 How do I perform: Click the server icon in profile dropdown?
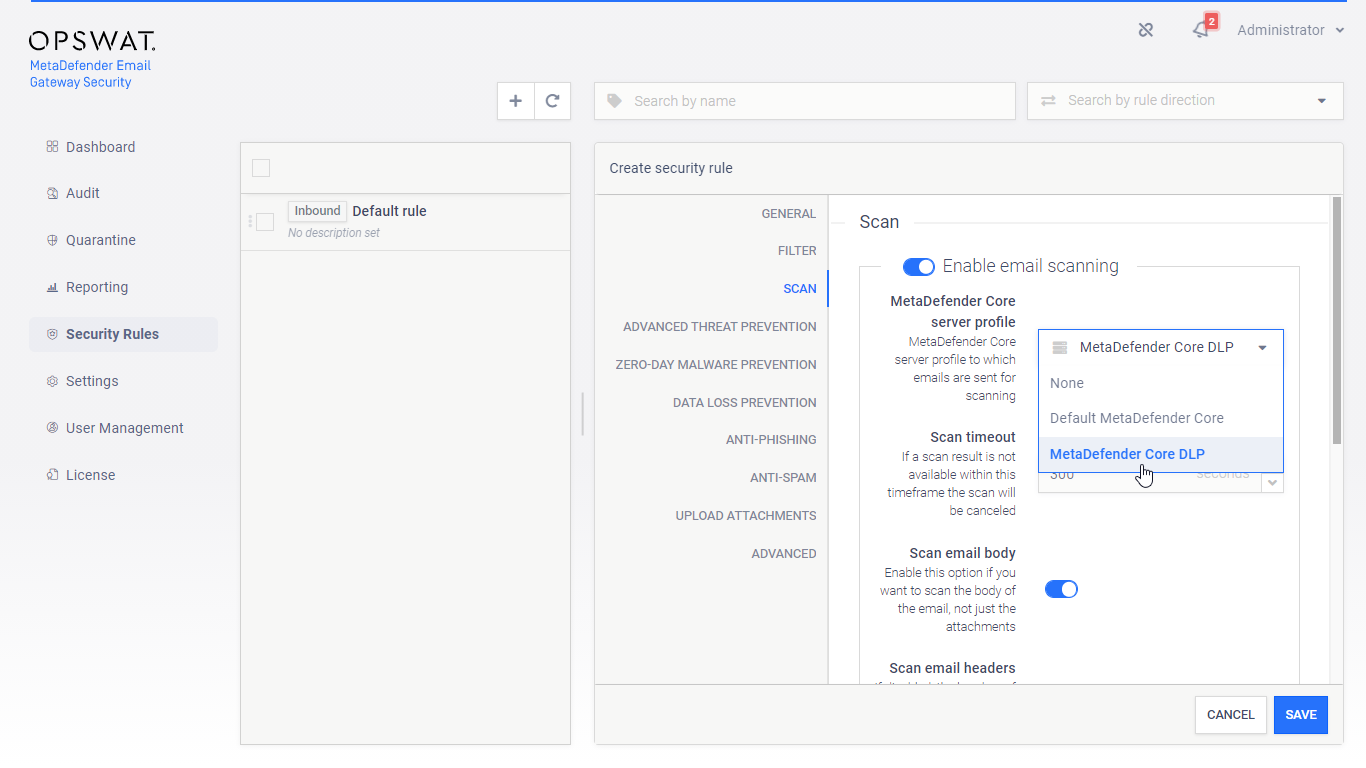1060,347
